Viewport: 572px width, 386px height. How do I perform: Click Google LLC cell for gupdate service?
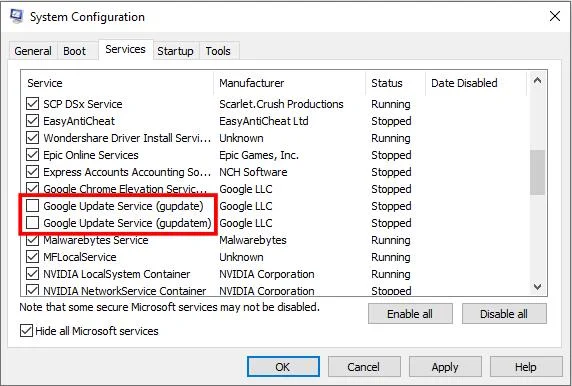246,206
